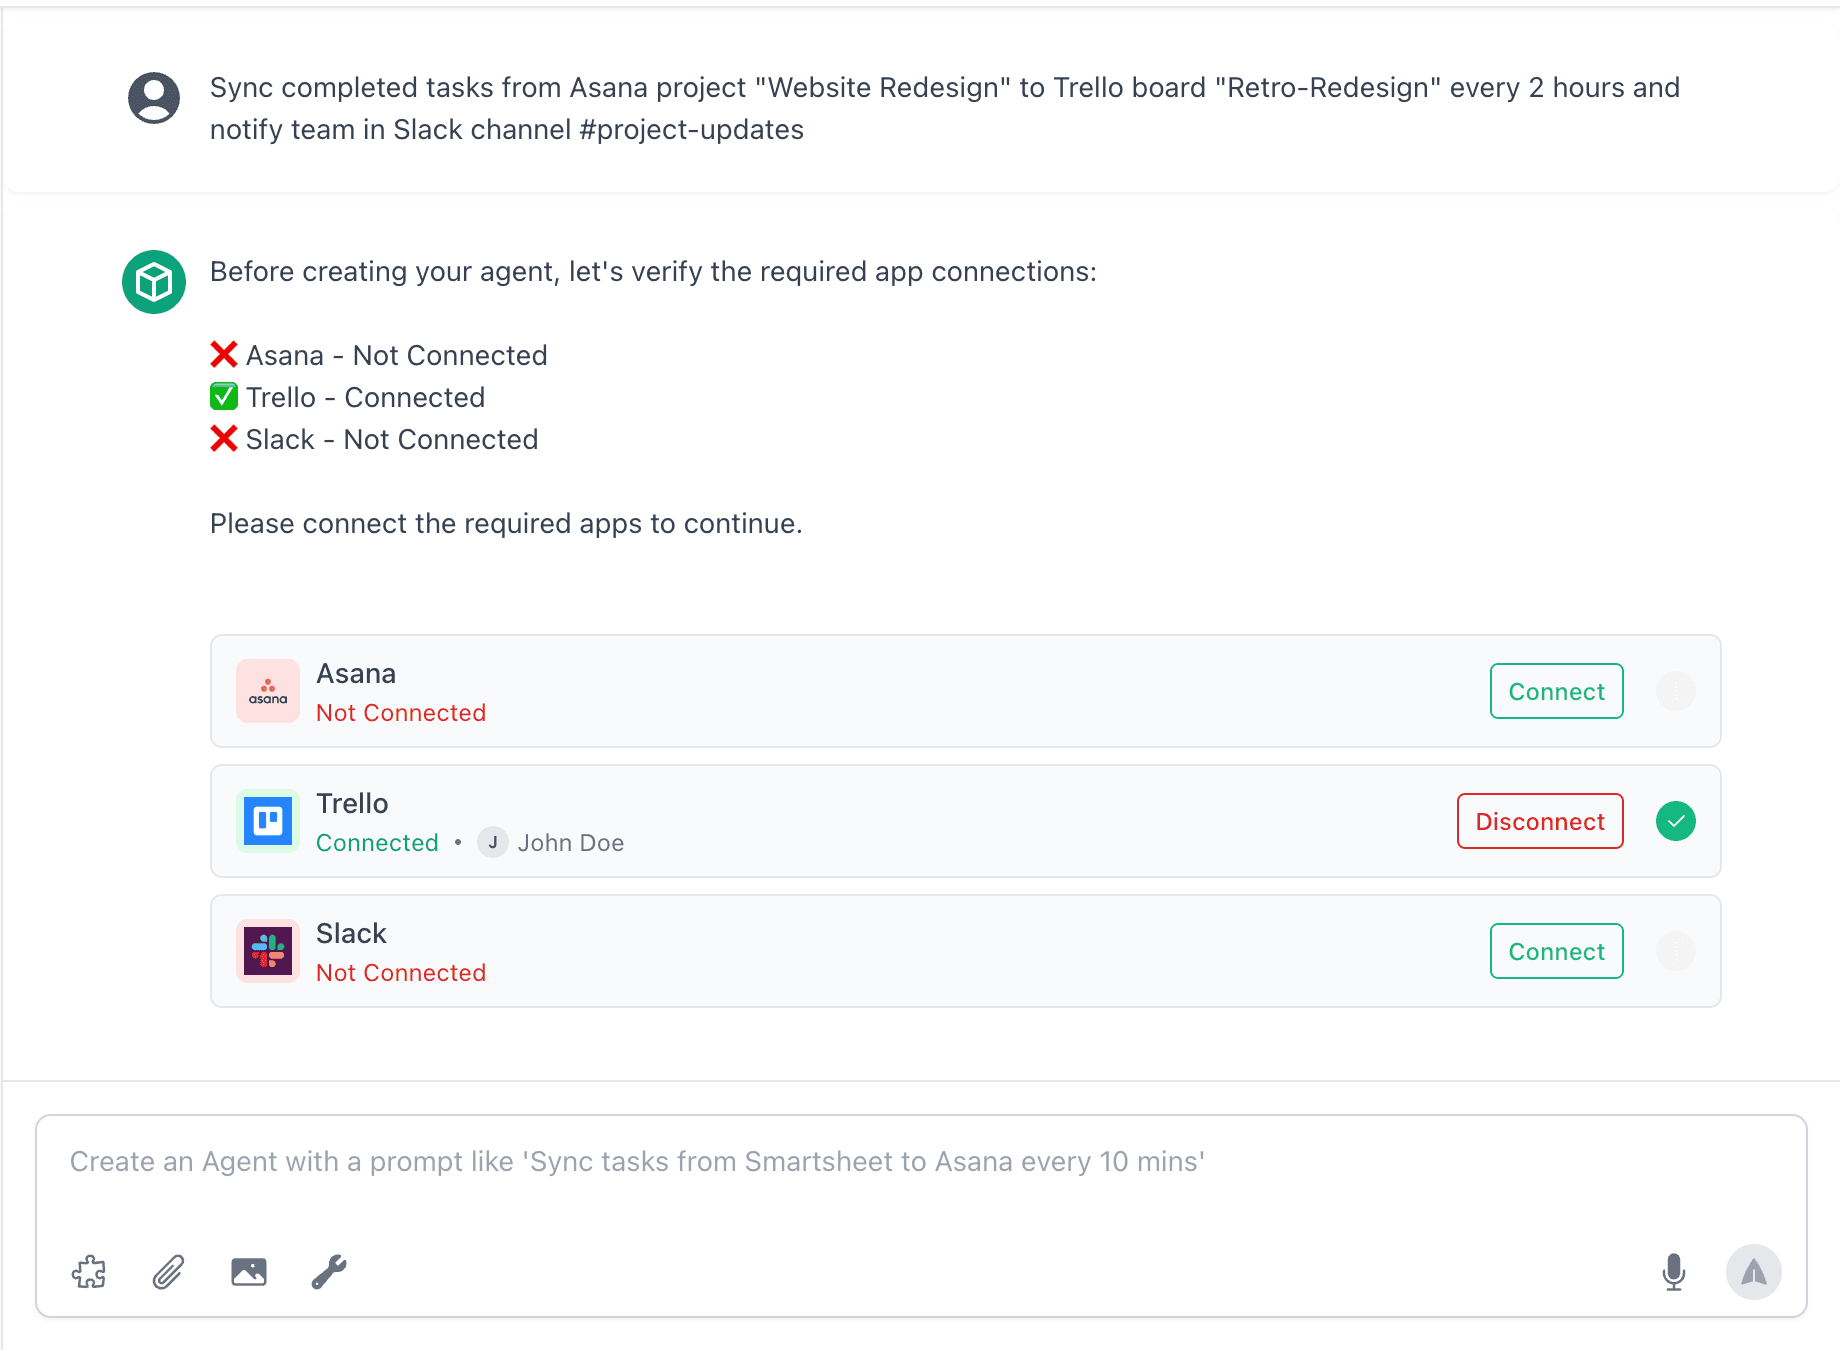Connect the Asana app

1557,691
